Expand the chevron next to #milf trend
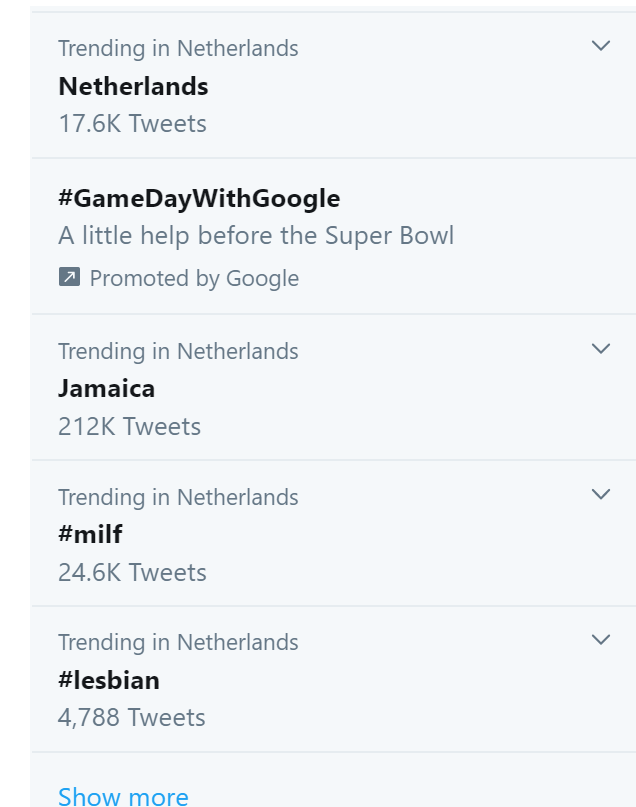Viewport: 636px width, 807px height. pyautogui.click(x=601, y=494)
